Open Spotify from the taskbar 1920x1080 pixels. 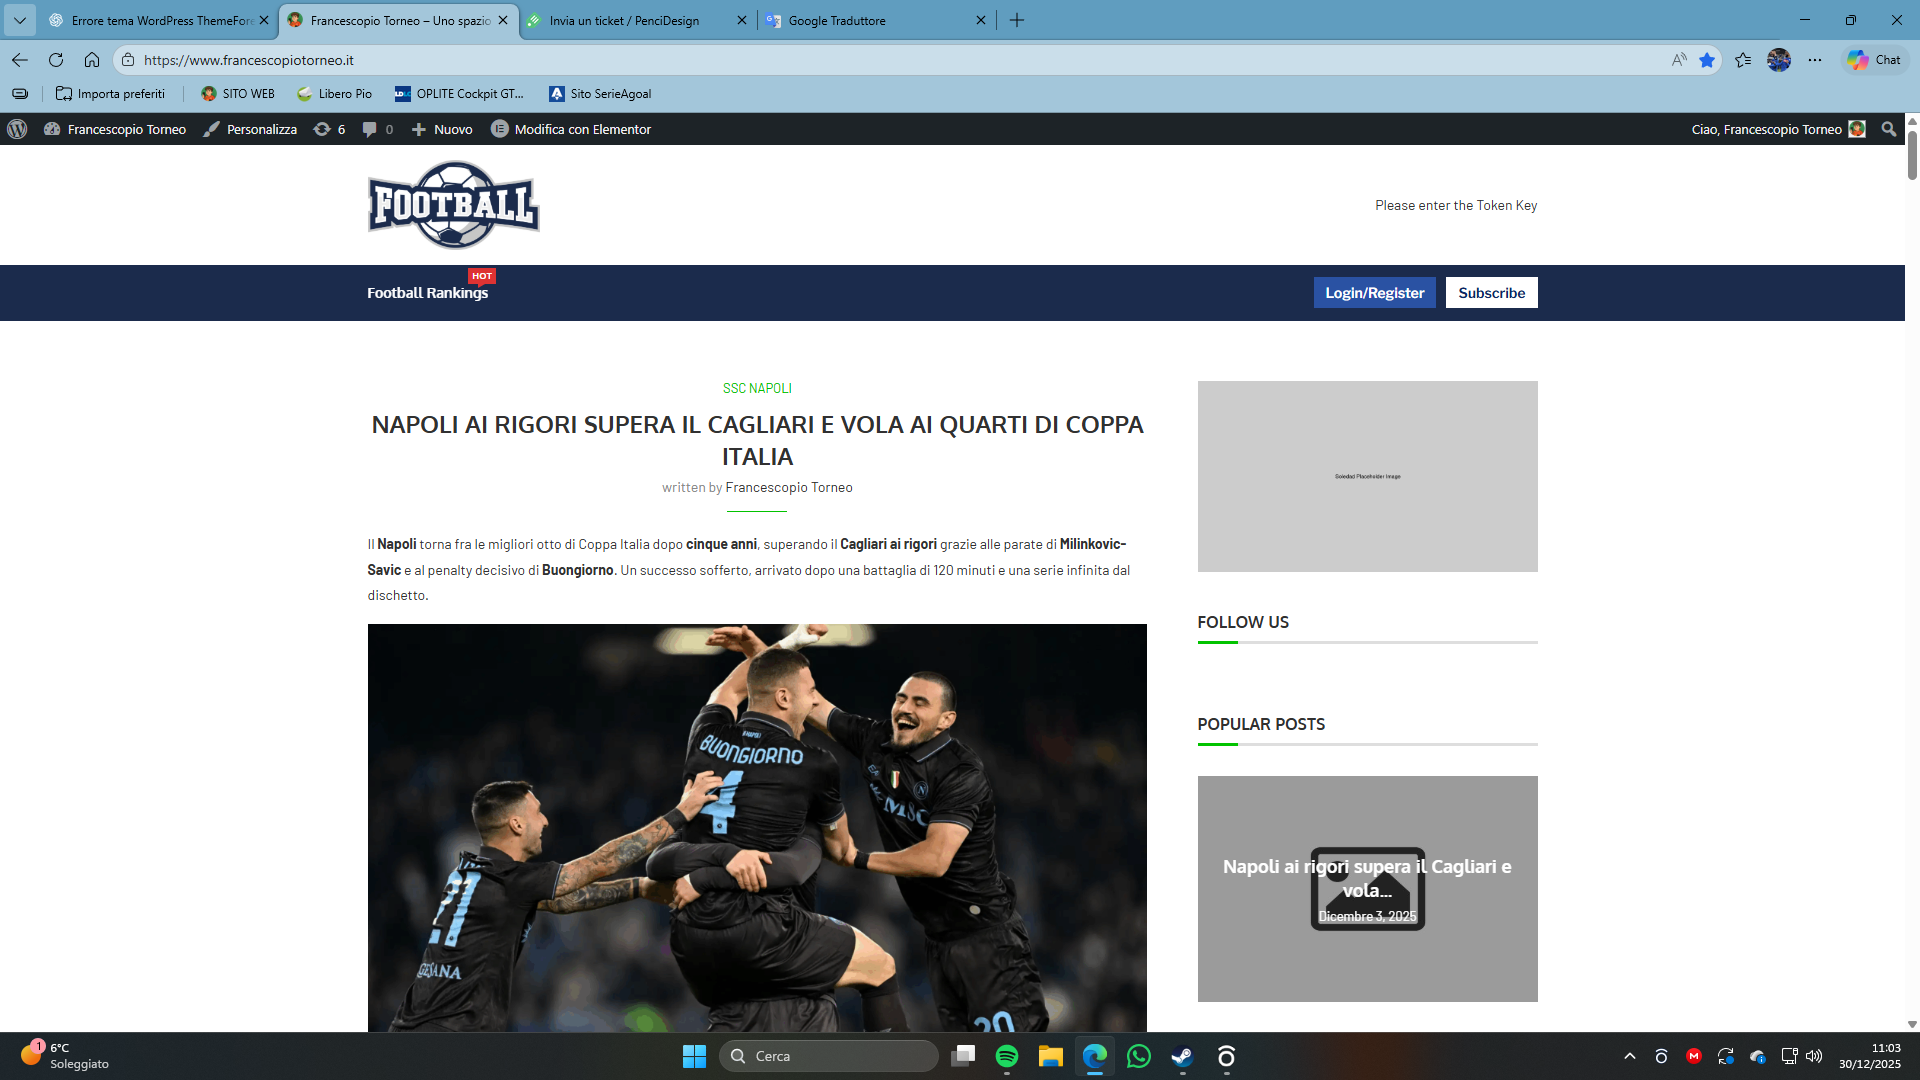click(1007, 1056)
